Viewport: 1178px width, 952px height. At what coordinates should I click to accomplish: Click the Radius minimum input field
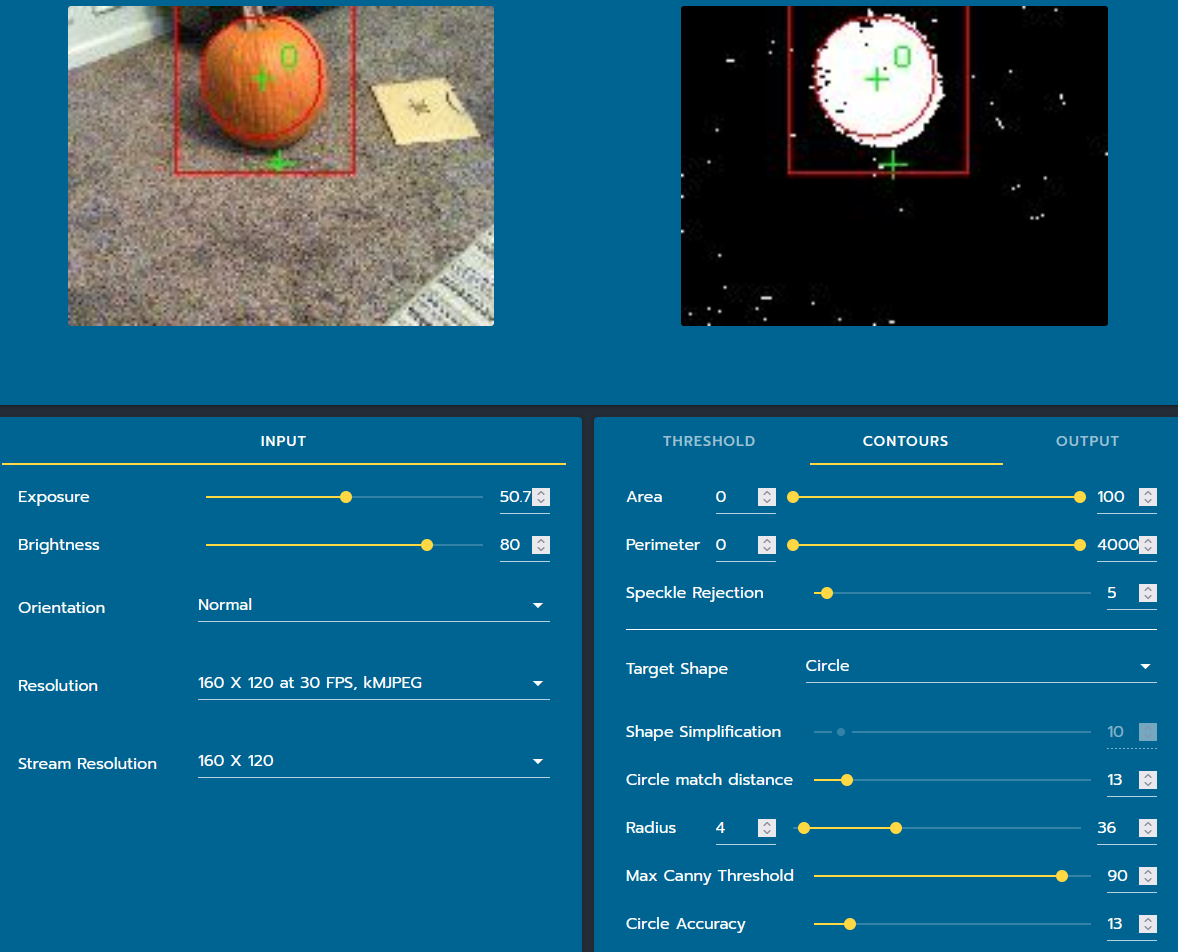coord(734,828)
